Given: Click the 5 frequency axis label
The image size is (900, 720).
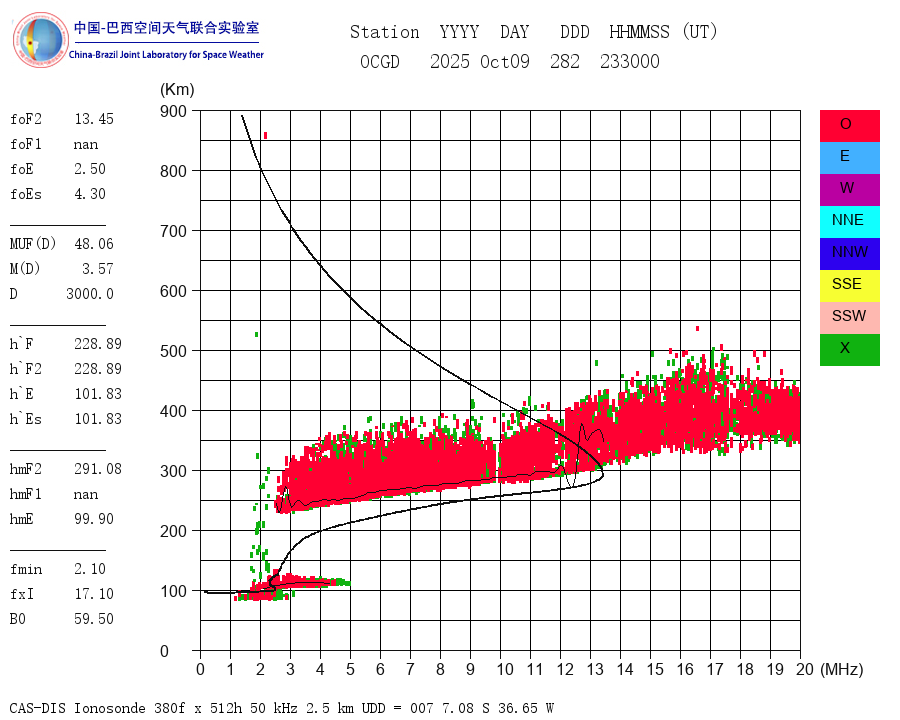Looking at the screenshot, I should click(350, 669).
